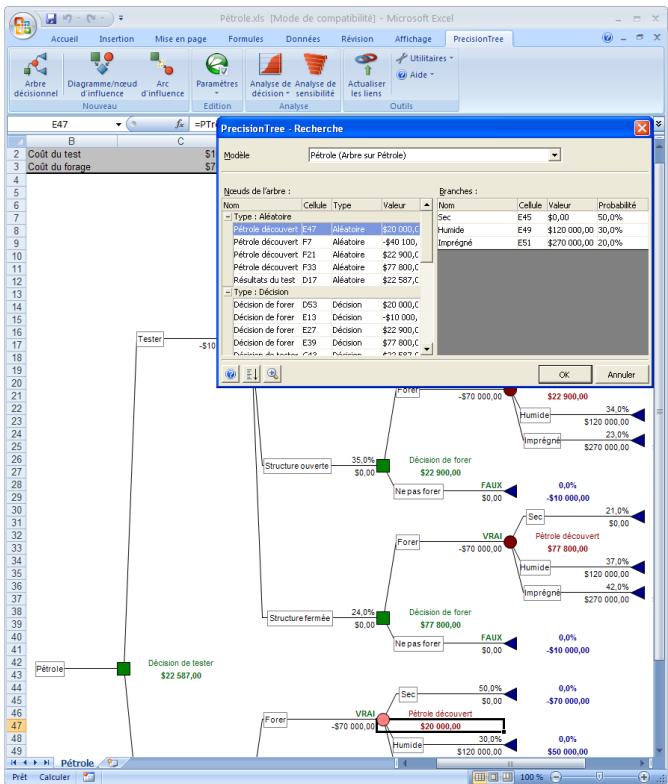
Task: Open the Paramètres ribbon button
Action: point(216,74)
